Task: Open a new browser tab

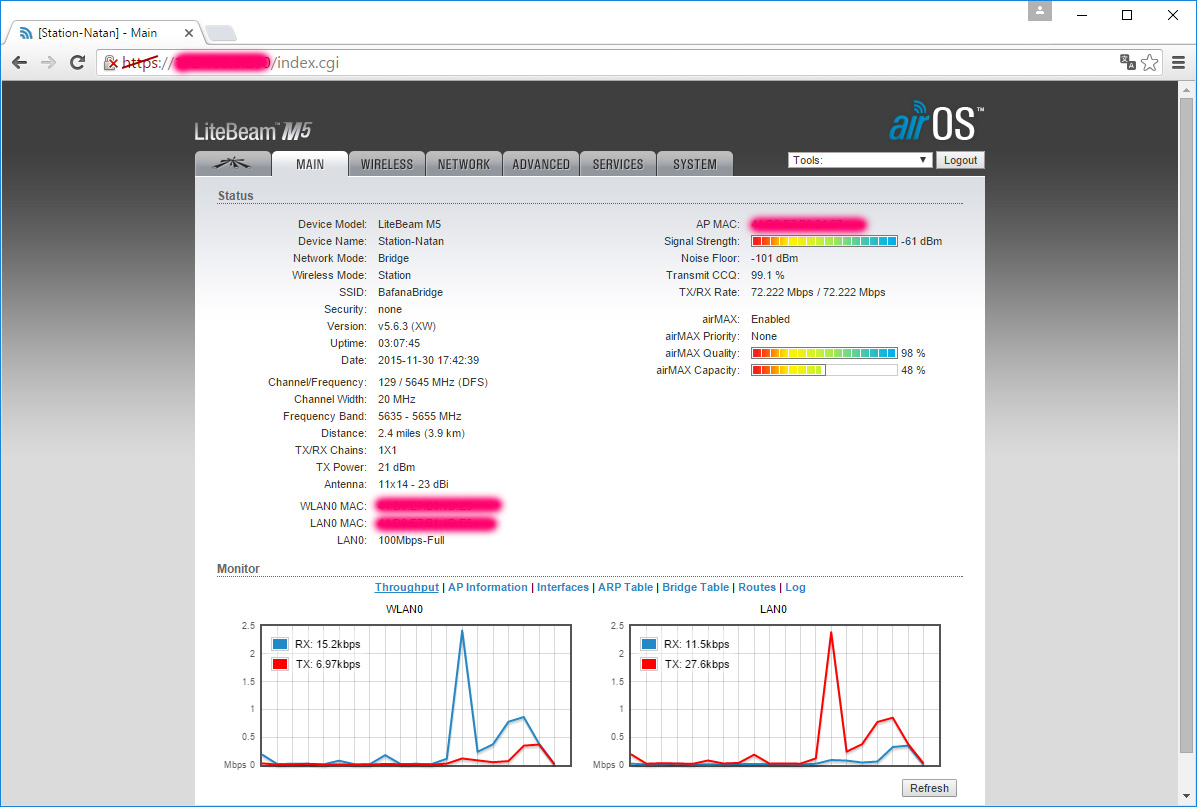Action: click(221, 33)
